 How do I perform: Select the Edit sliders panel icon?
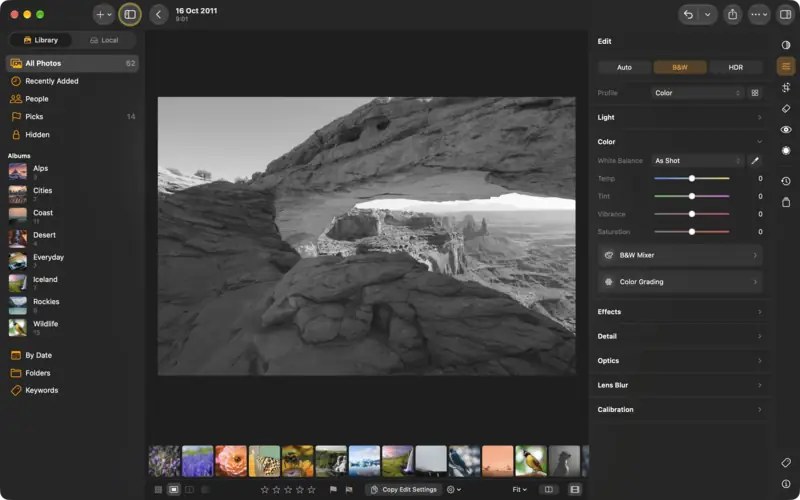(x=786, y=66)
